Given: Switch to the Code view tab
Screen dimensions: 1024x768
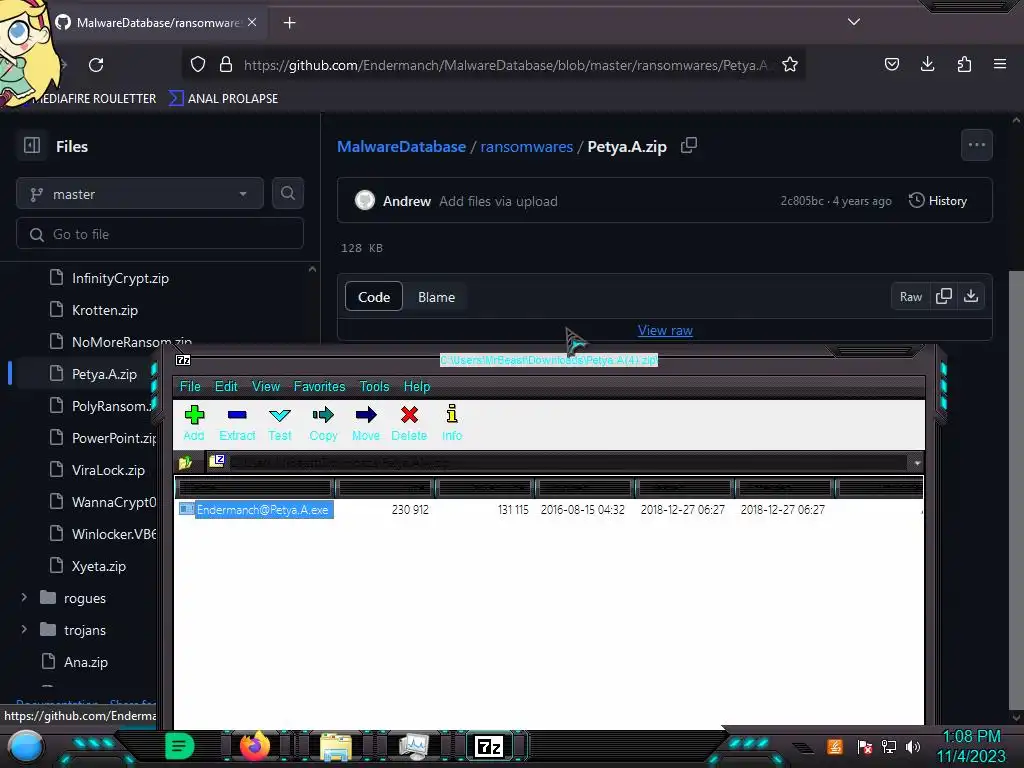Looking at the screenshot, I should pyautogui.click(x=374, y=297).
